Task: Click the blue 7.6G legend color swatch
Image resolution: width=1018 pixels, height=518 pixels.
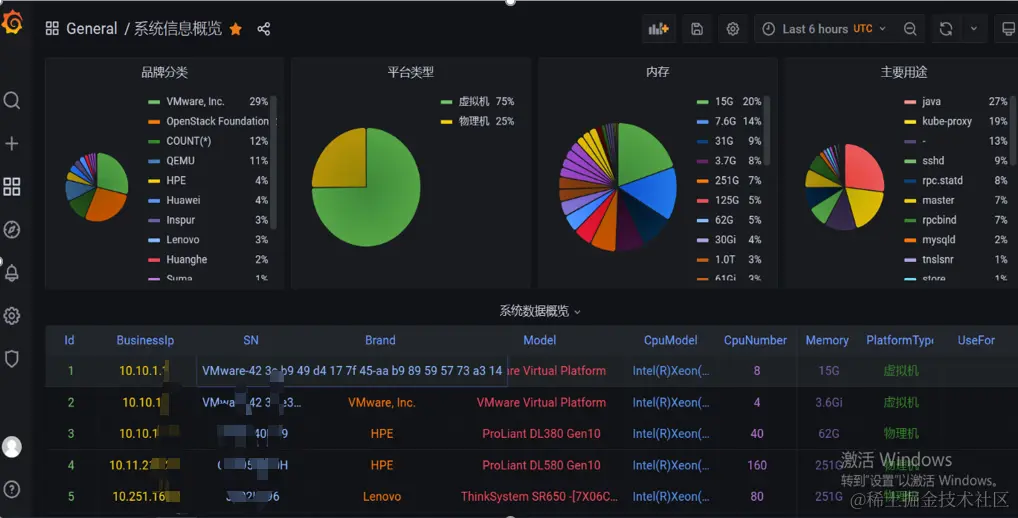Action: tap(702, 121)
